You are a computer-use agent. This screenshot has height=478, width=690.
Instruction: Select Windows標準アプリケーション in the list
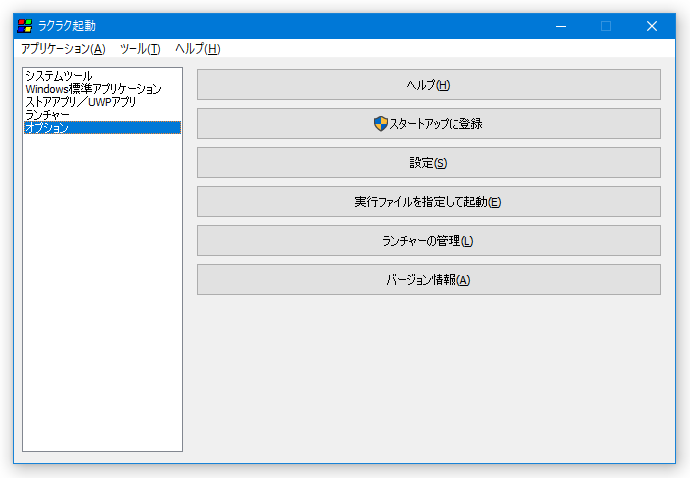(x=102, y=89)
